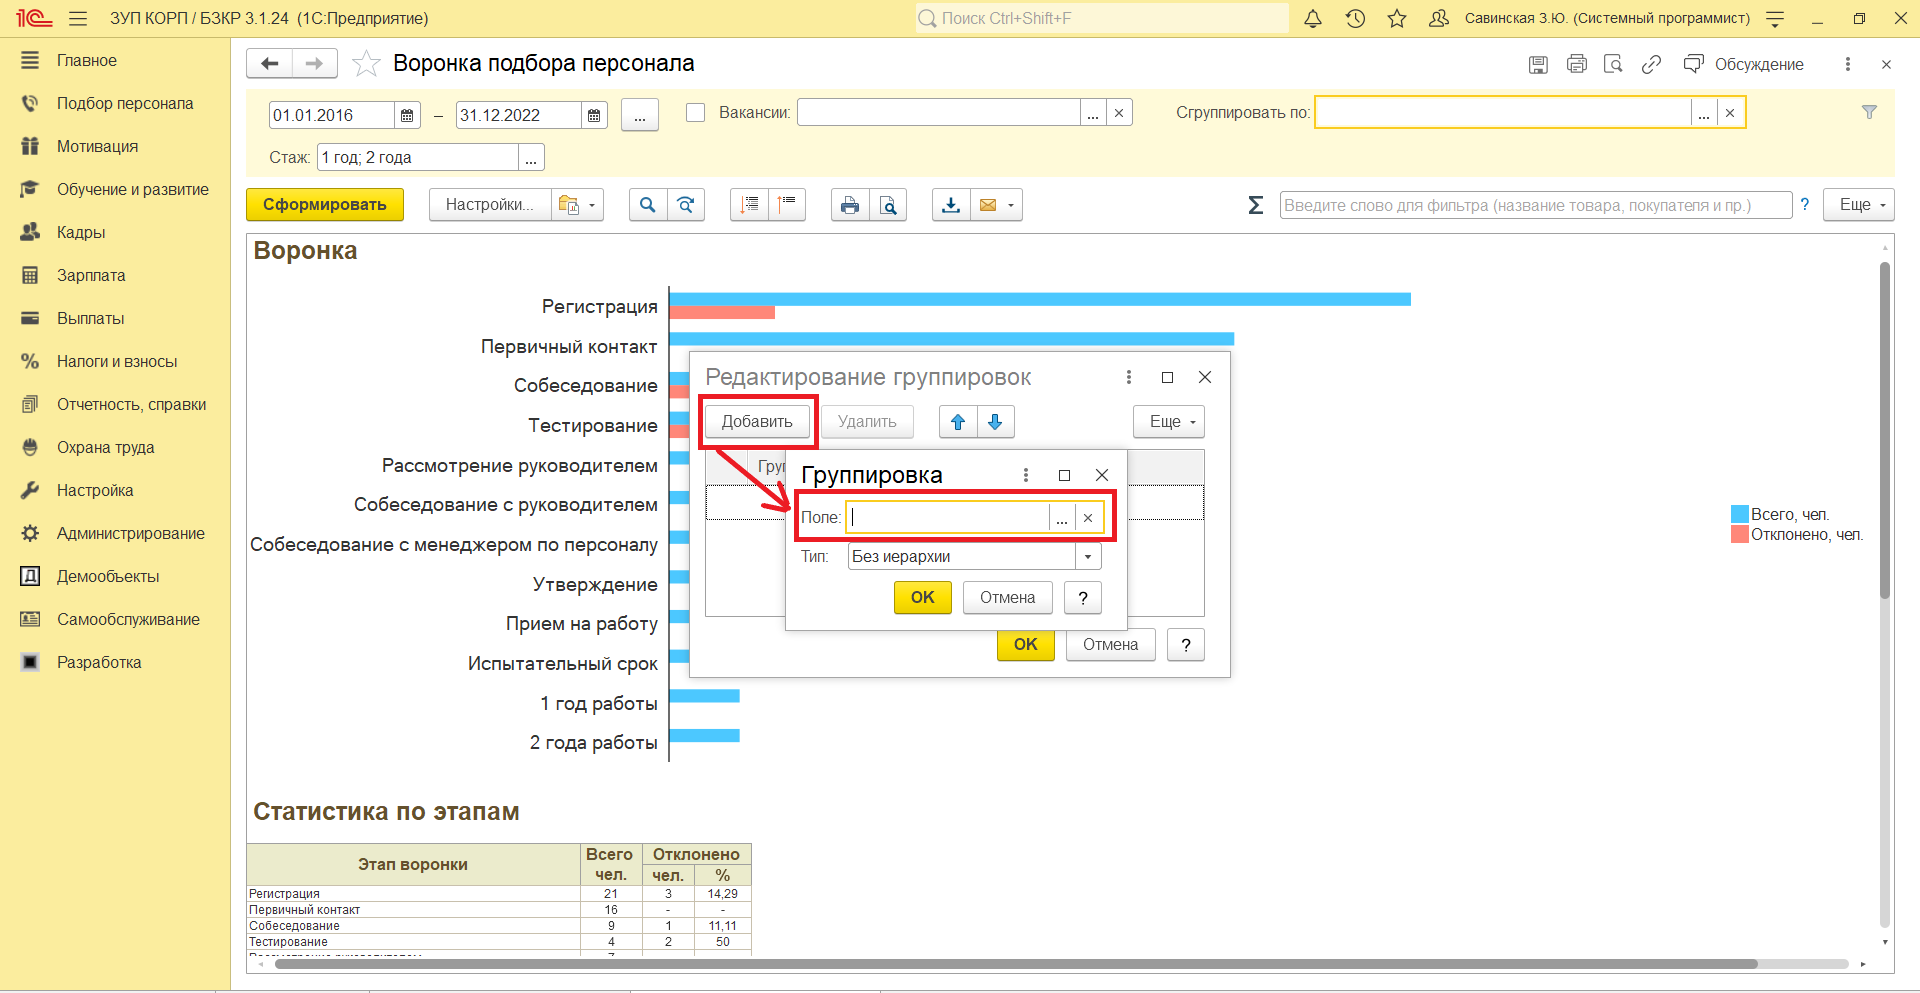
Task: Open history clock icon in title bar
Action: tap(1355, 19)
